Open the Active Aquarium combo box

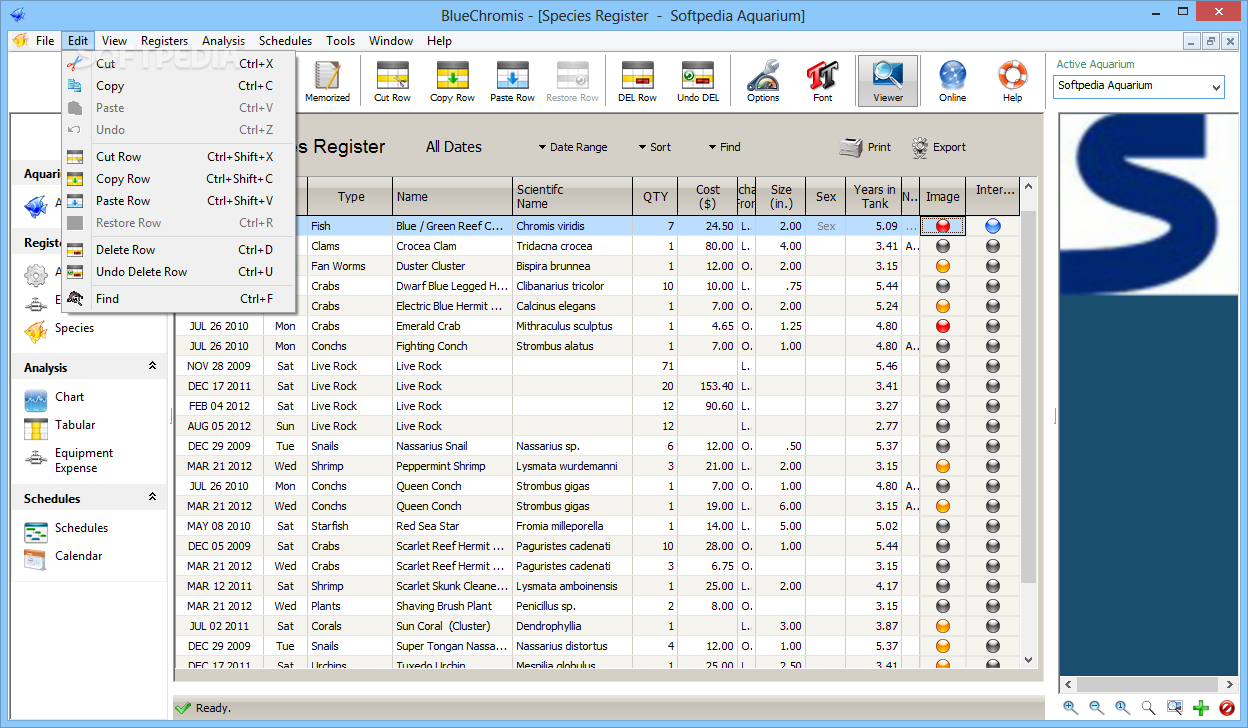tap(1140, 86)
